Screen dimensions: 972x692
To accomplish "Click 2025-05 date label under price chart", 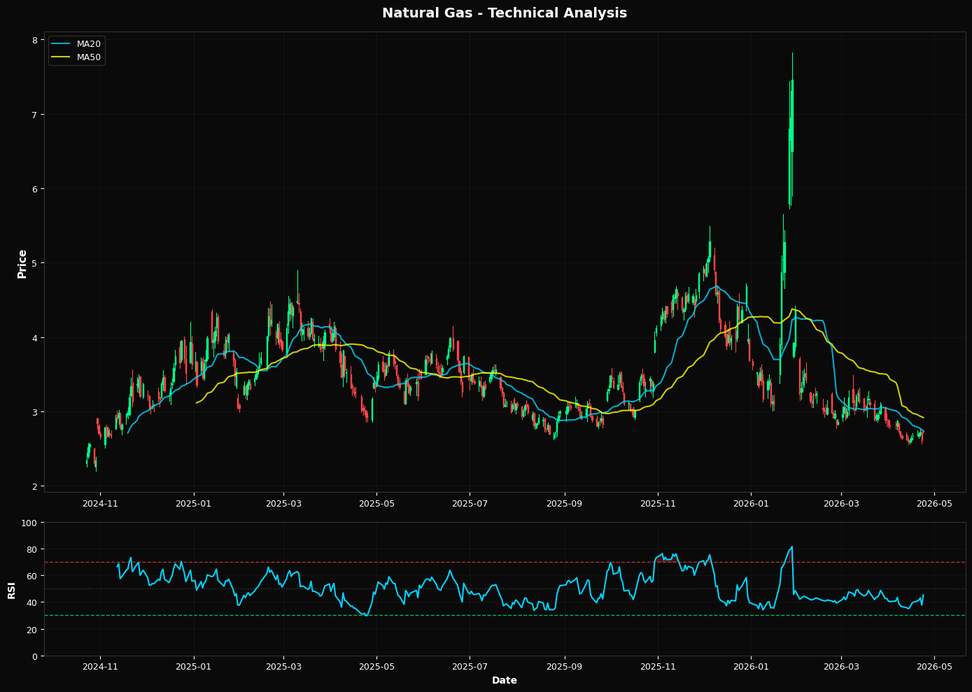I will pyautogui.click(x=376, y=503).
